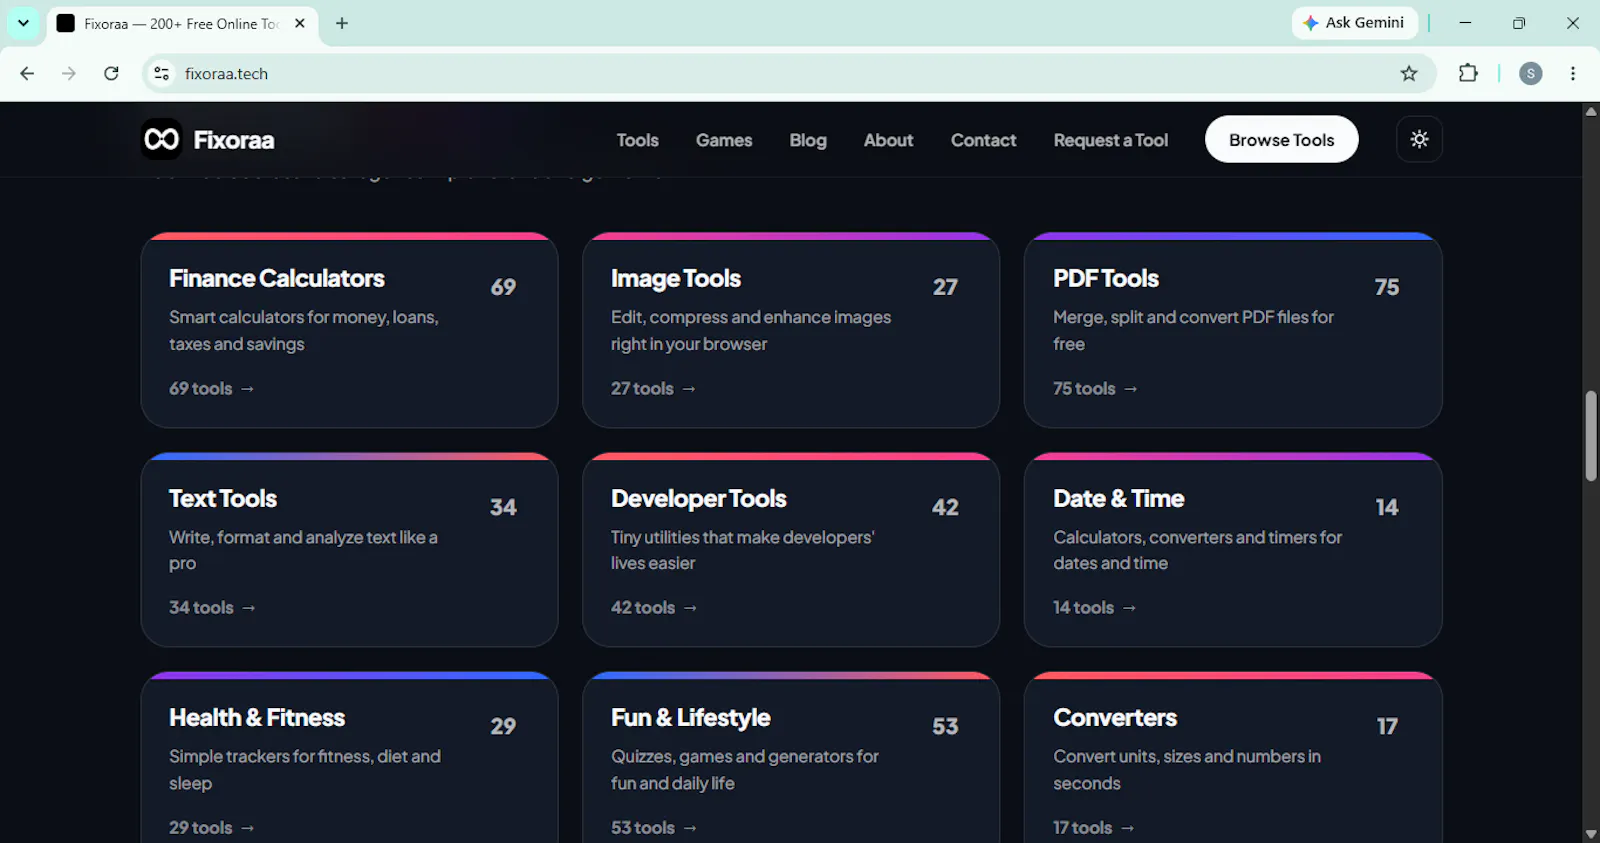Follow the '27 tools →' link

(x=653, y=388)
